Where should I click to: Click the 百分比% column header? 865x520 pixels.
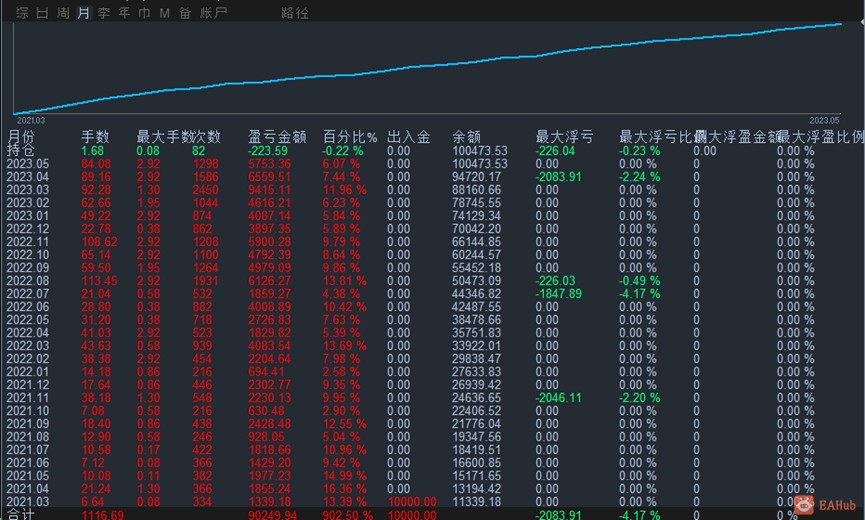click(350, 137)
